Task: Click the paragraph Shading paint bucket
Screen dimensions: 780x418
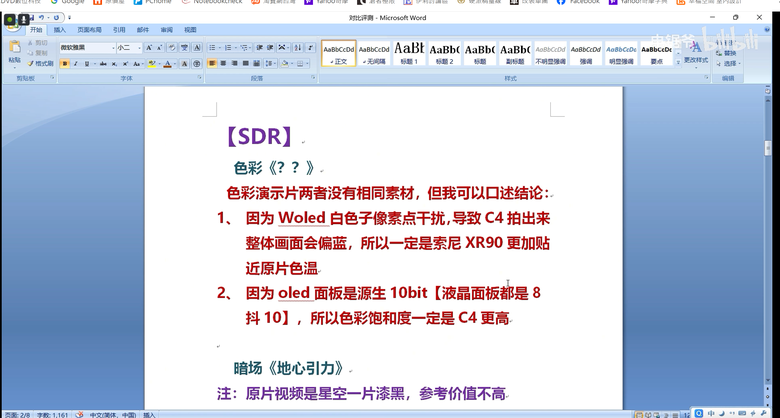Action: click(284, 64)
